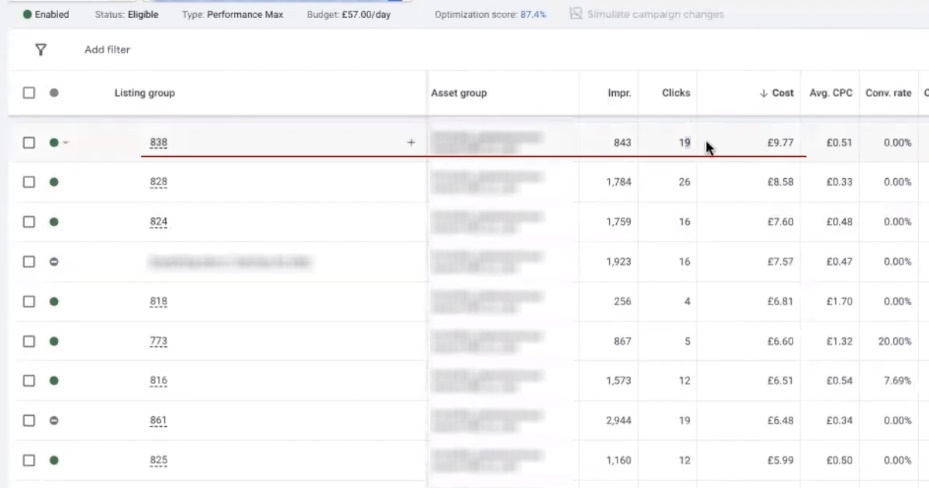Tick the select-all checkbox in the header
The height and width of the screenshot is (488, 929).
[29, 93]
